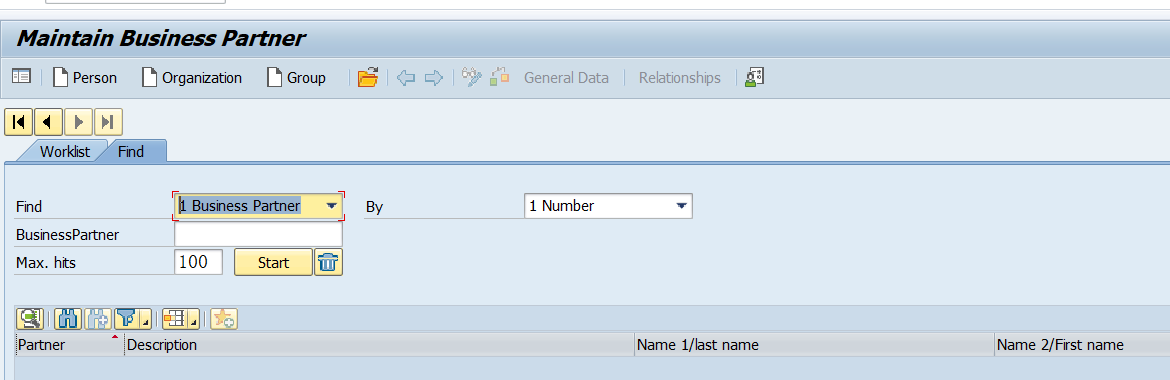Expand the layout options arrow
The width and height of the screenshot is (1170, 380).
194,321
